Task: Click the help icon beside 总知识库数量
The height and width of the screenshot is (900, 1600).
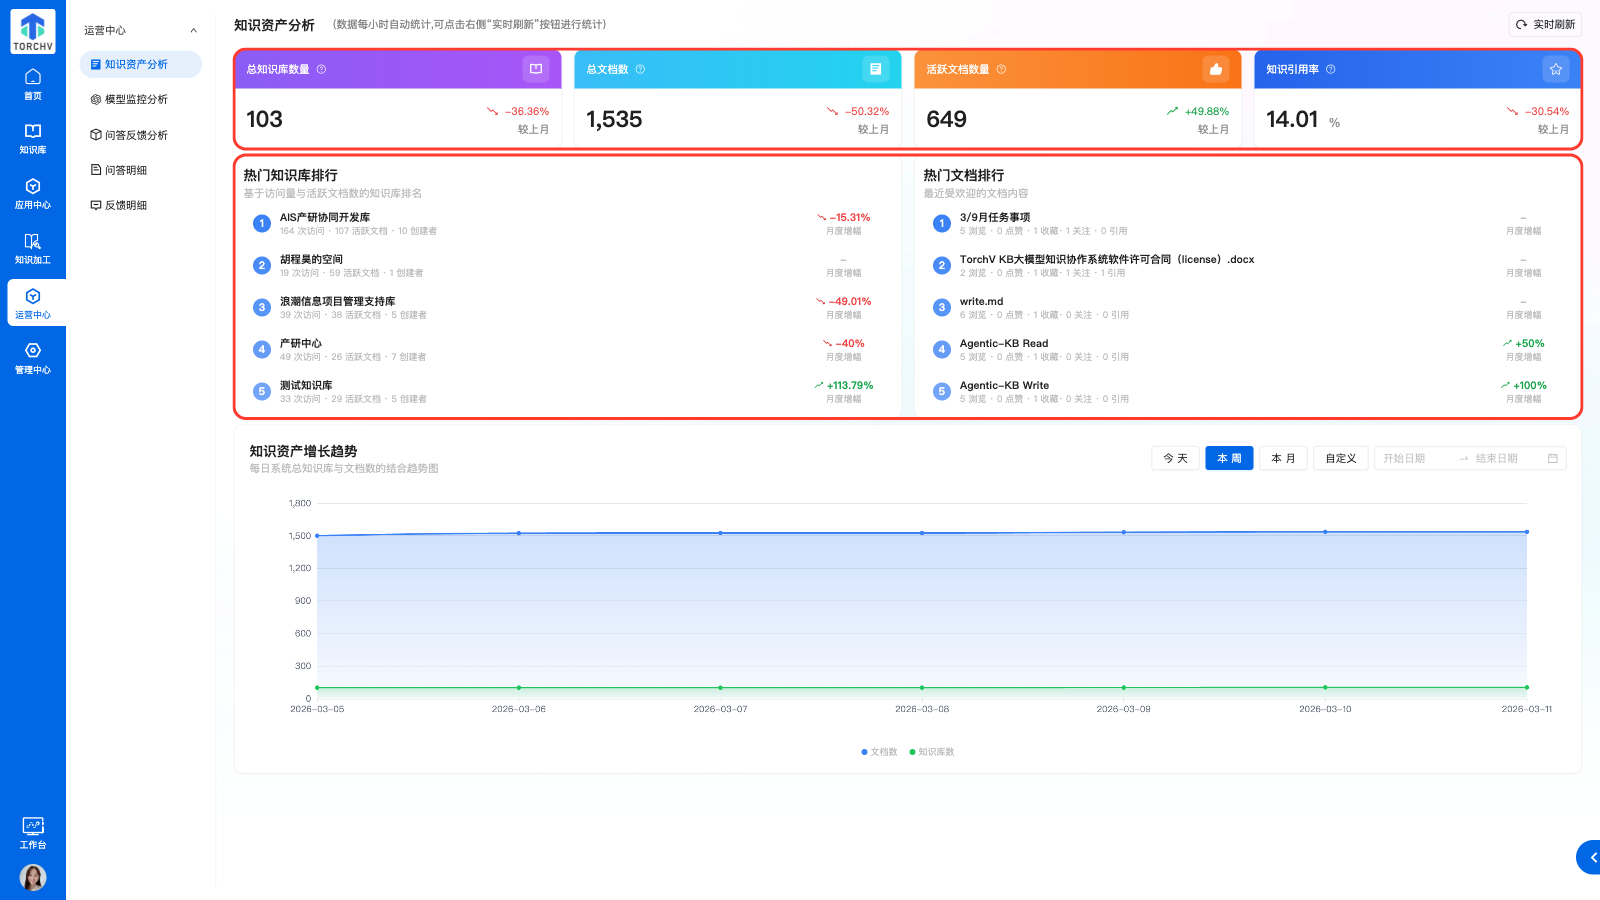Action: (x=321, y=70)
